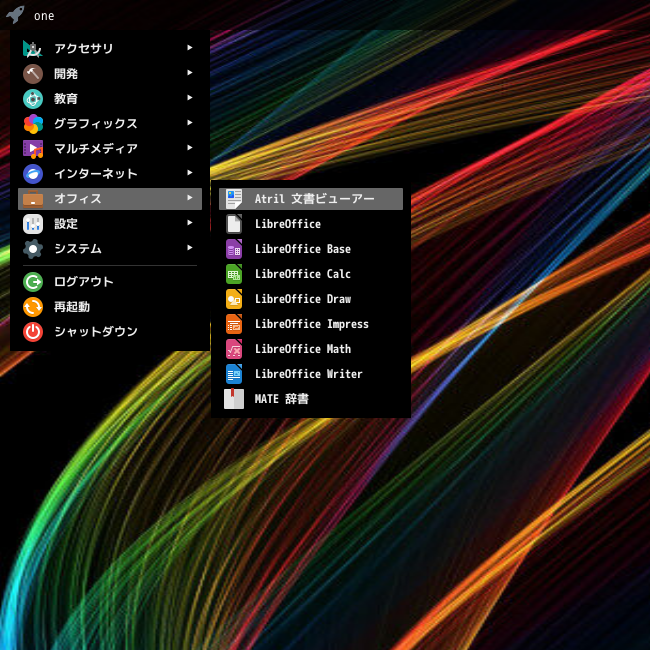
Task: Click the LibreOffice blank document icon
Action: click(x=234, y=224)
